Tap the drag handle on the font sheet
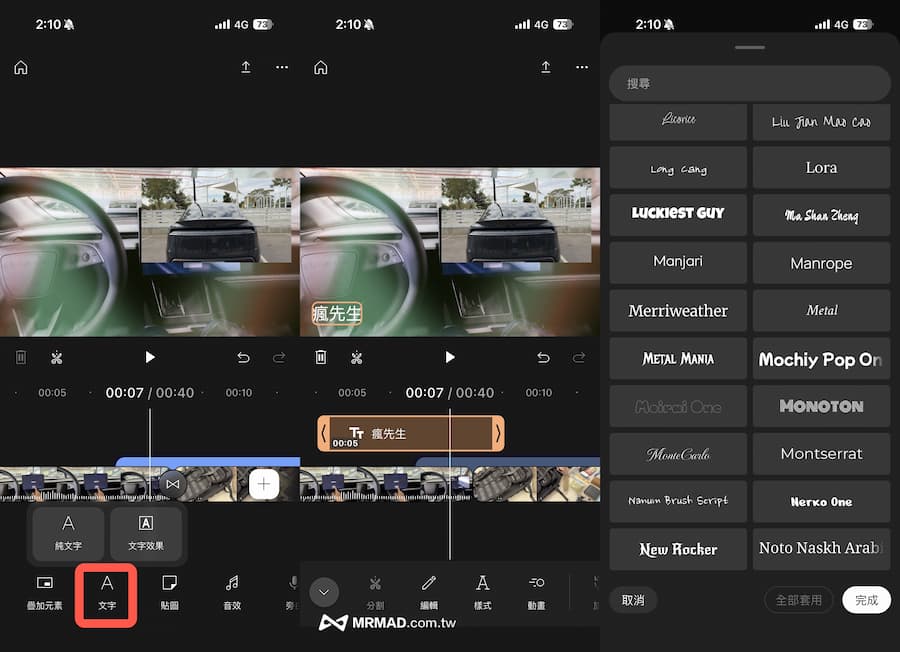Image resolution: width=900 pixels, height=652 pixels. point(750,47)
